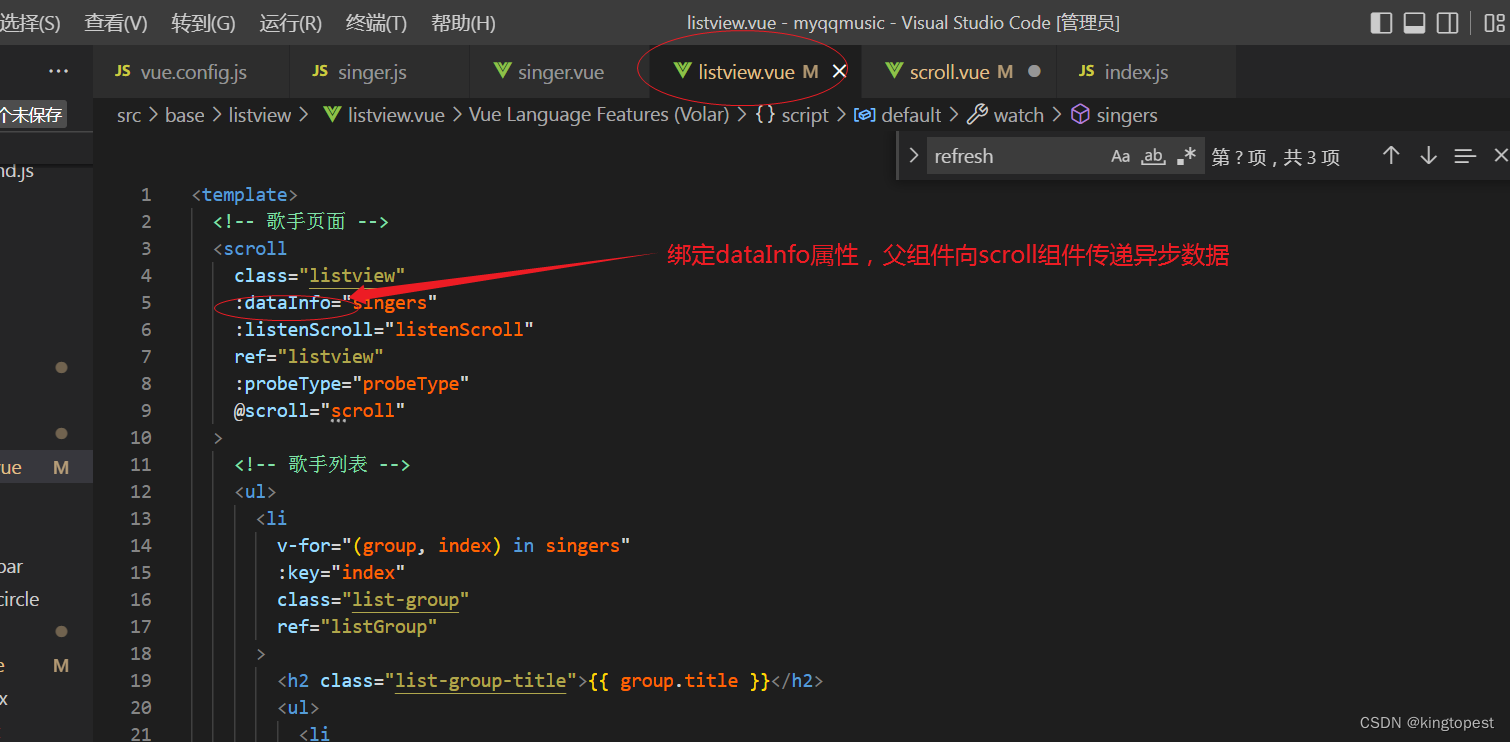Close the find widget with the X icon
This screenshot has width=1510, height=742.
click(1501, 156)
